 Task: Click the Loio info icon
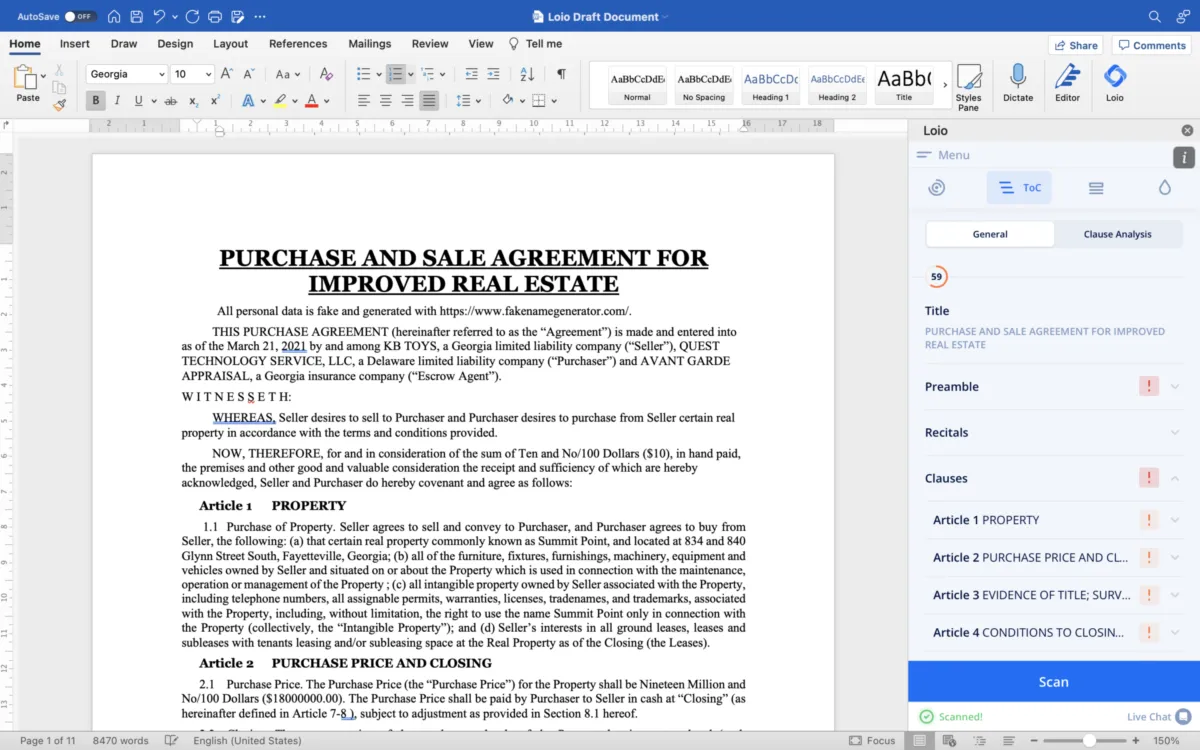[1184, 157]
